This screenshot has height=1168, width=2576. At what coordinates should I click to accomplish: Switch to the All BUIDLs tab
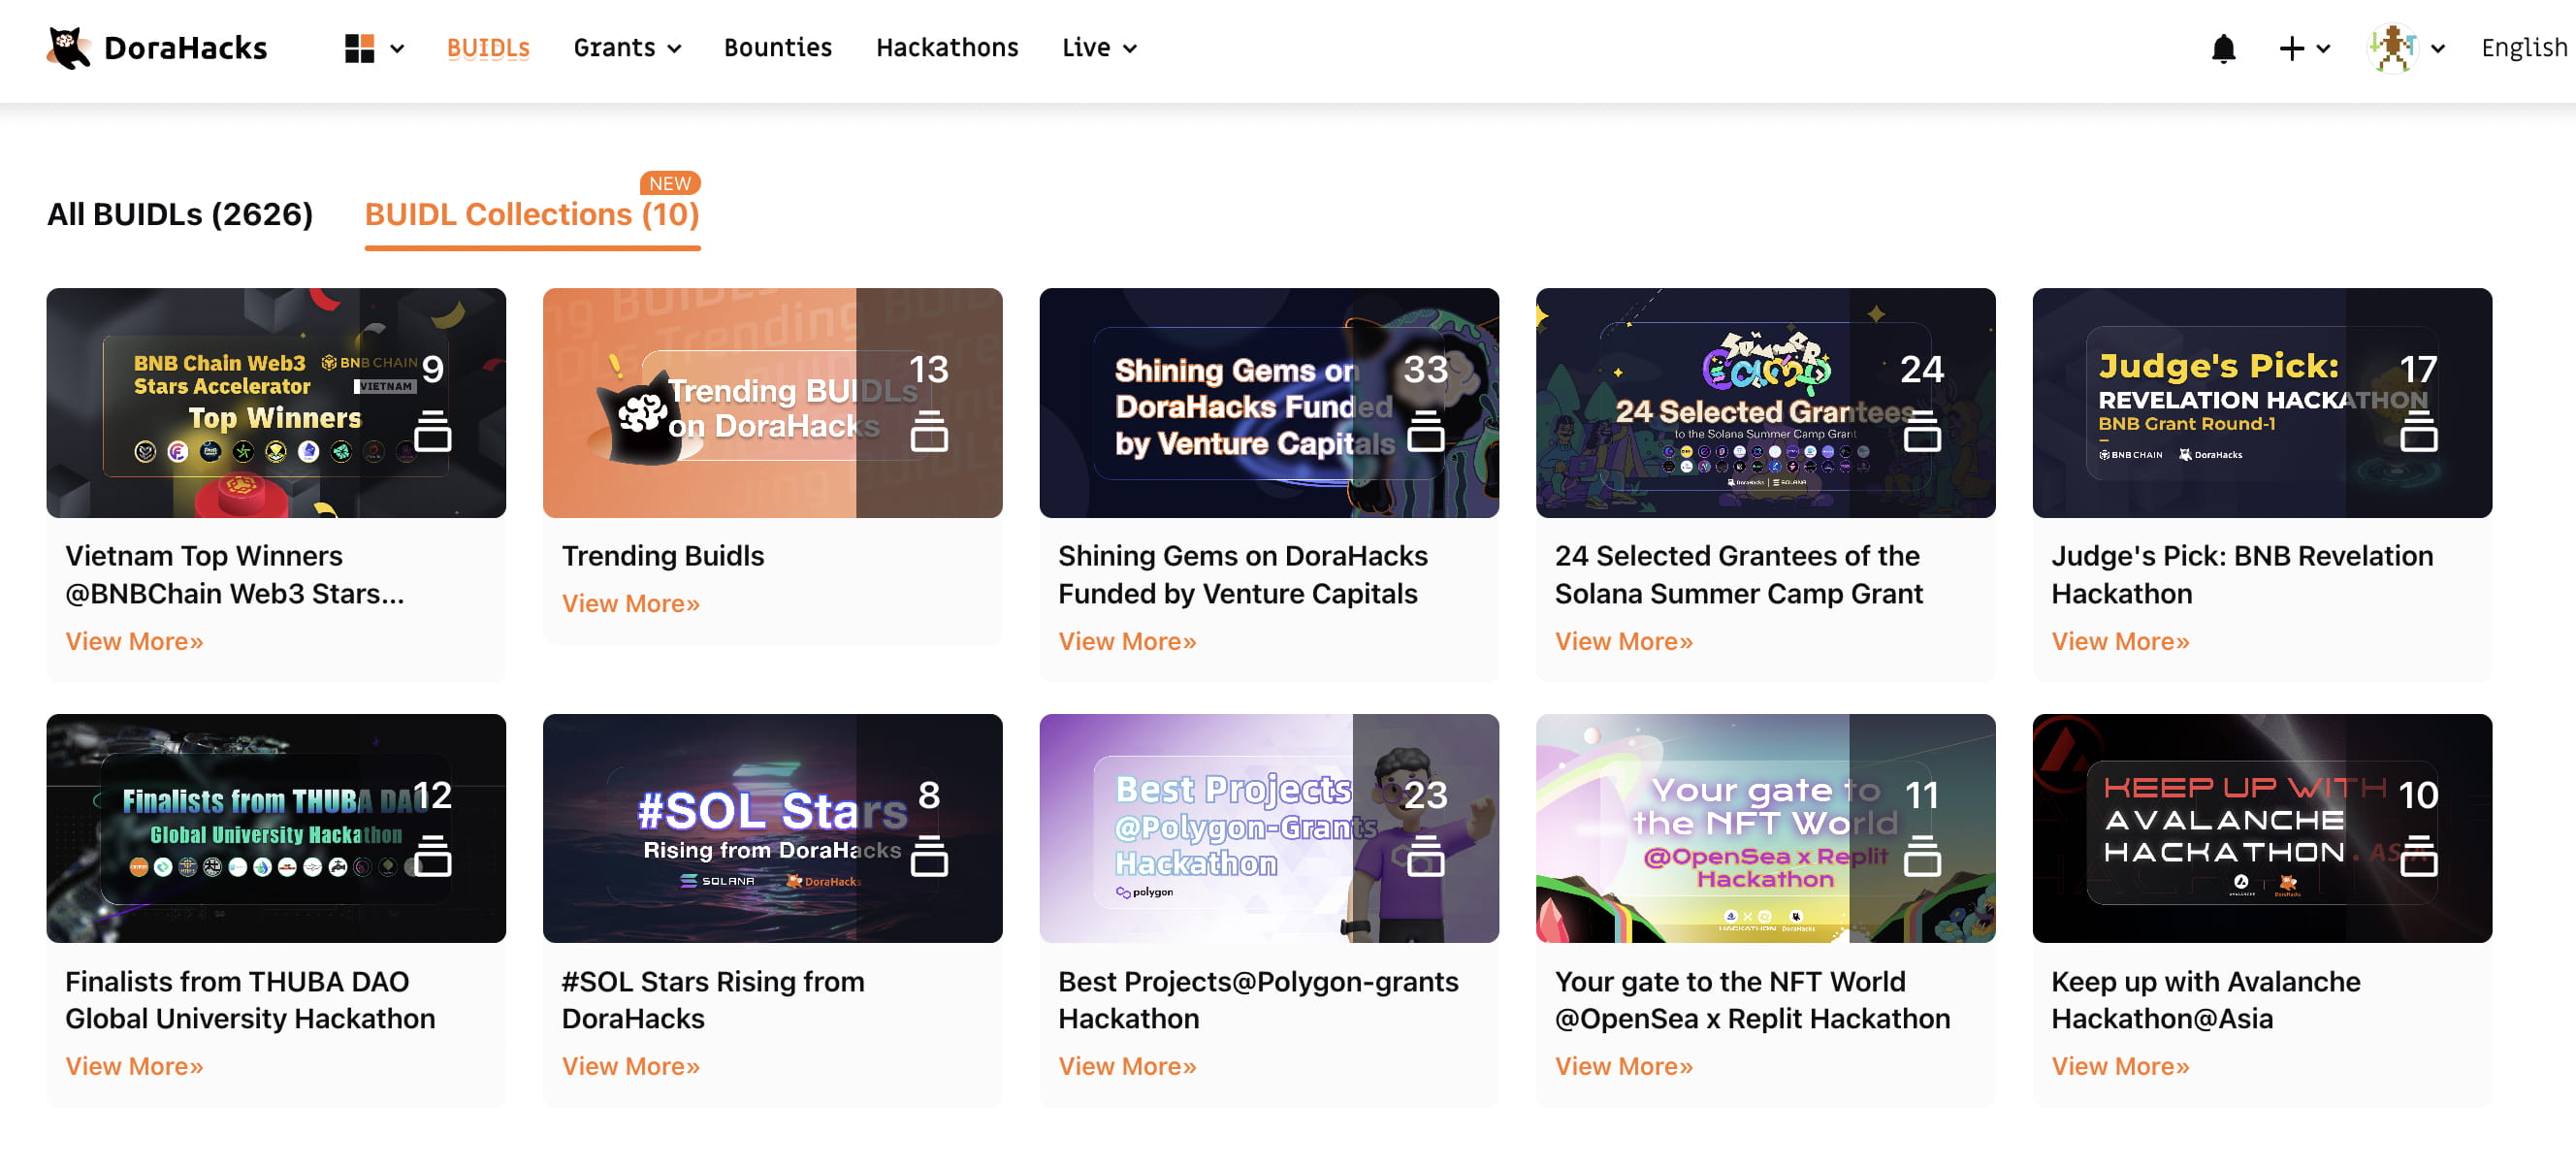pos(180,214)
